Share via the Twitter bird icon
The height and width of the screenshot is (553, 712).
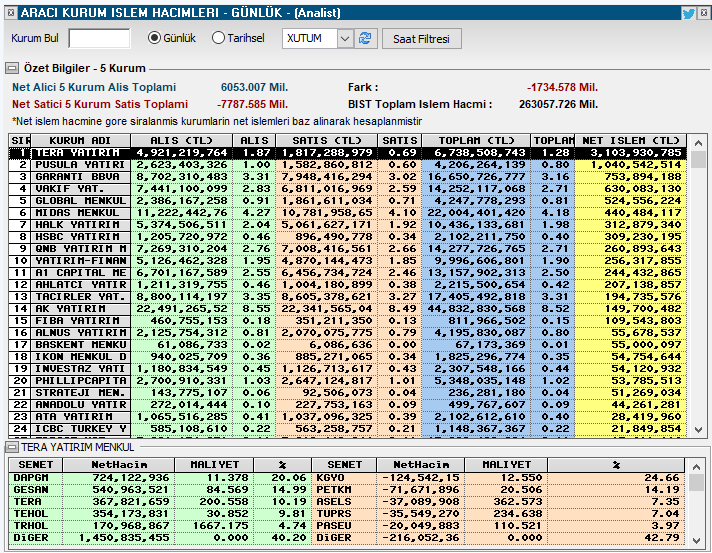[688, 13]
